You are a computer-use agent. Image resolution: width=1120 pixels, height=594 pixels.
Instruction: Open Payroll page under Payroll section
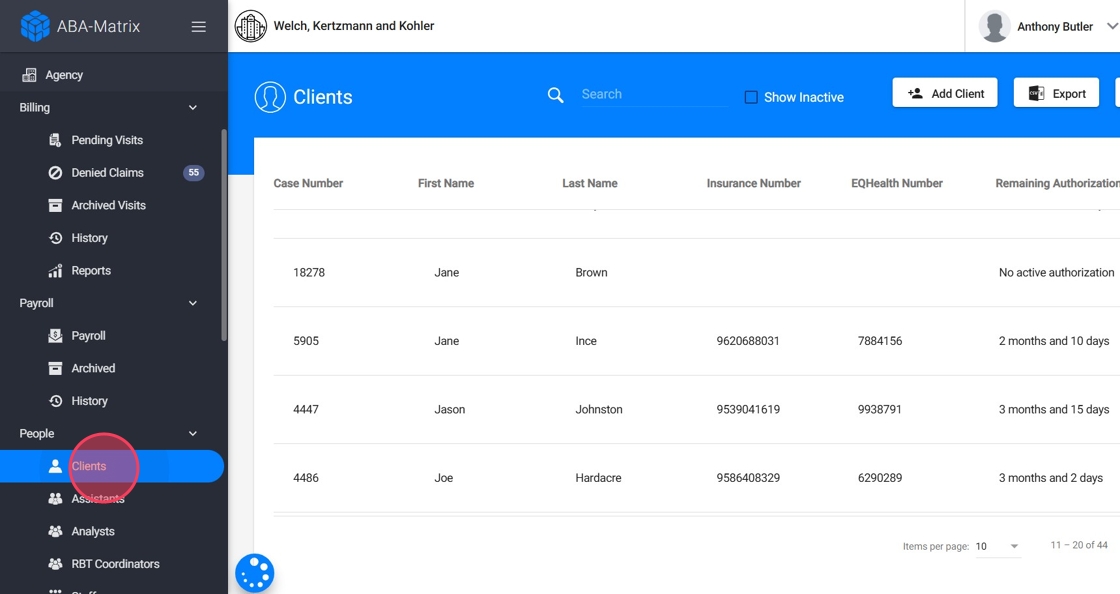(x=89, y=336)
